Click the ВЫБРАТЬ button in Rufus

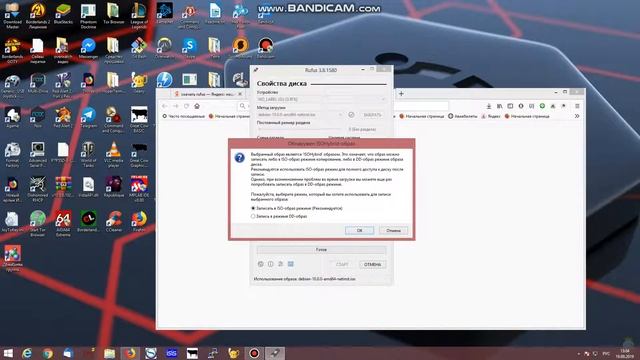pyautogui.click(x=372, y=115)
